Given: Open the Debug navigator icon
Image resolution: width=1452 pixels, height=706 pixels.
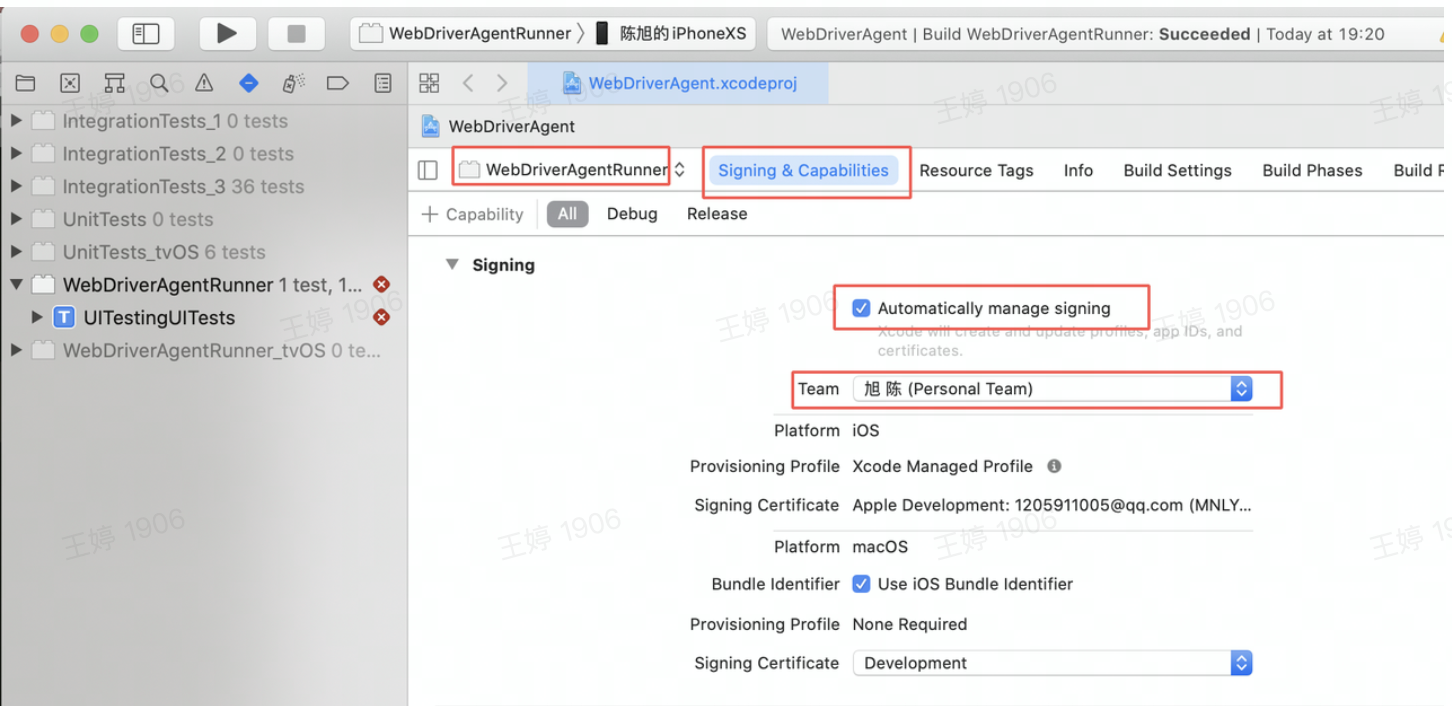Looking at the screenshot, I should (x=293, y=83).
